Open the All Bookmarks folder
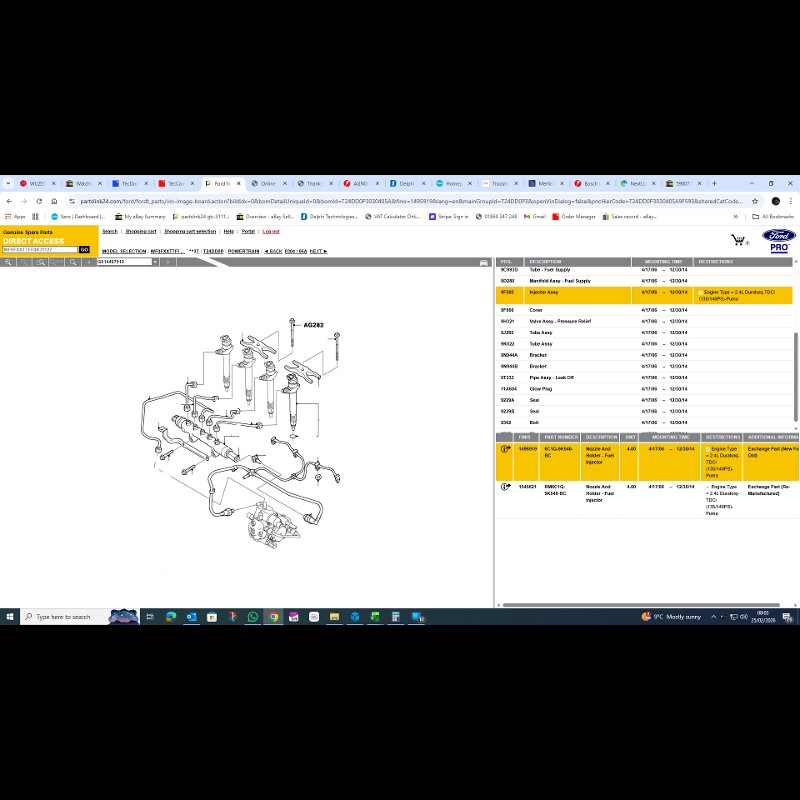800x800 pixels. click(773, 217)
